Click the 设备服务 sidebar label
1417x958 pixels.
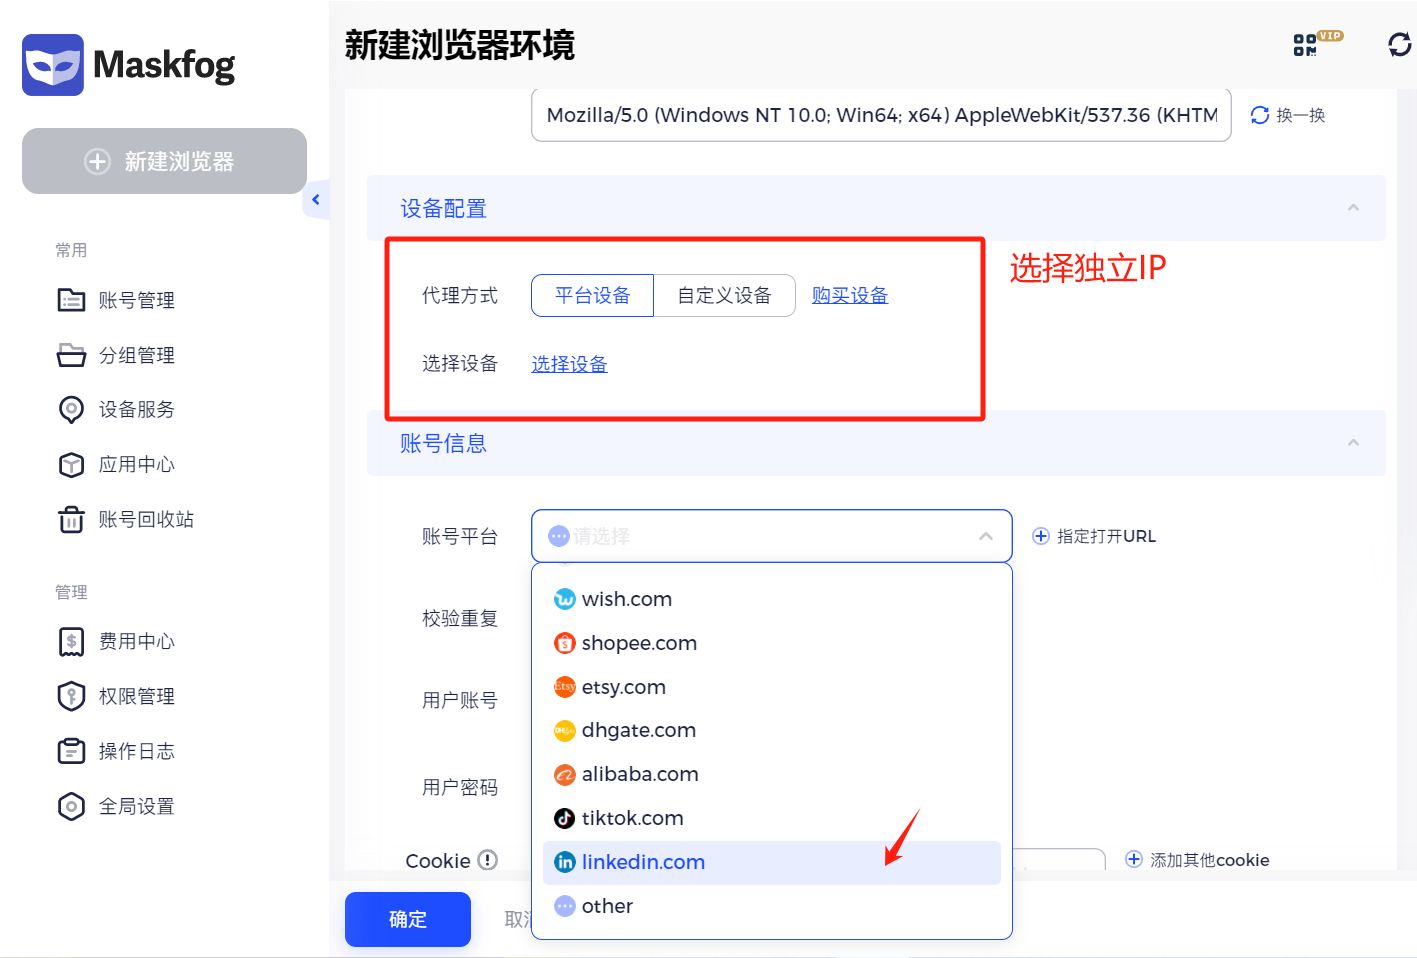137,409
